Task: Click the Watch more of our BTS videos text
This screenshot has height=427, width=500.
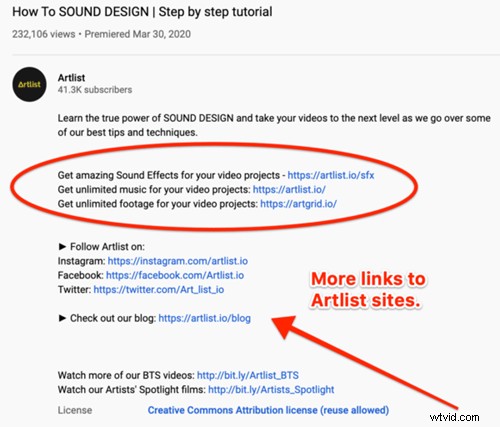Action: pos(126,375)
